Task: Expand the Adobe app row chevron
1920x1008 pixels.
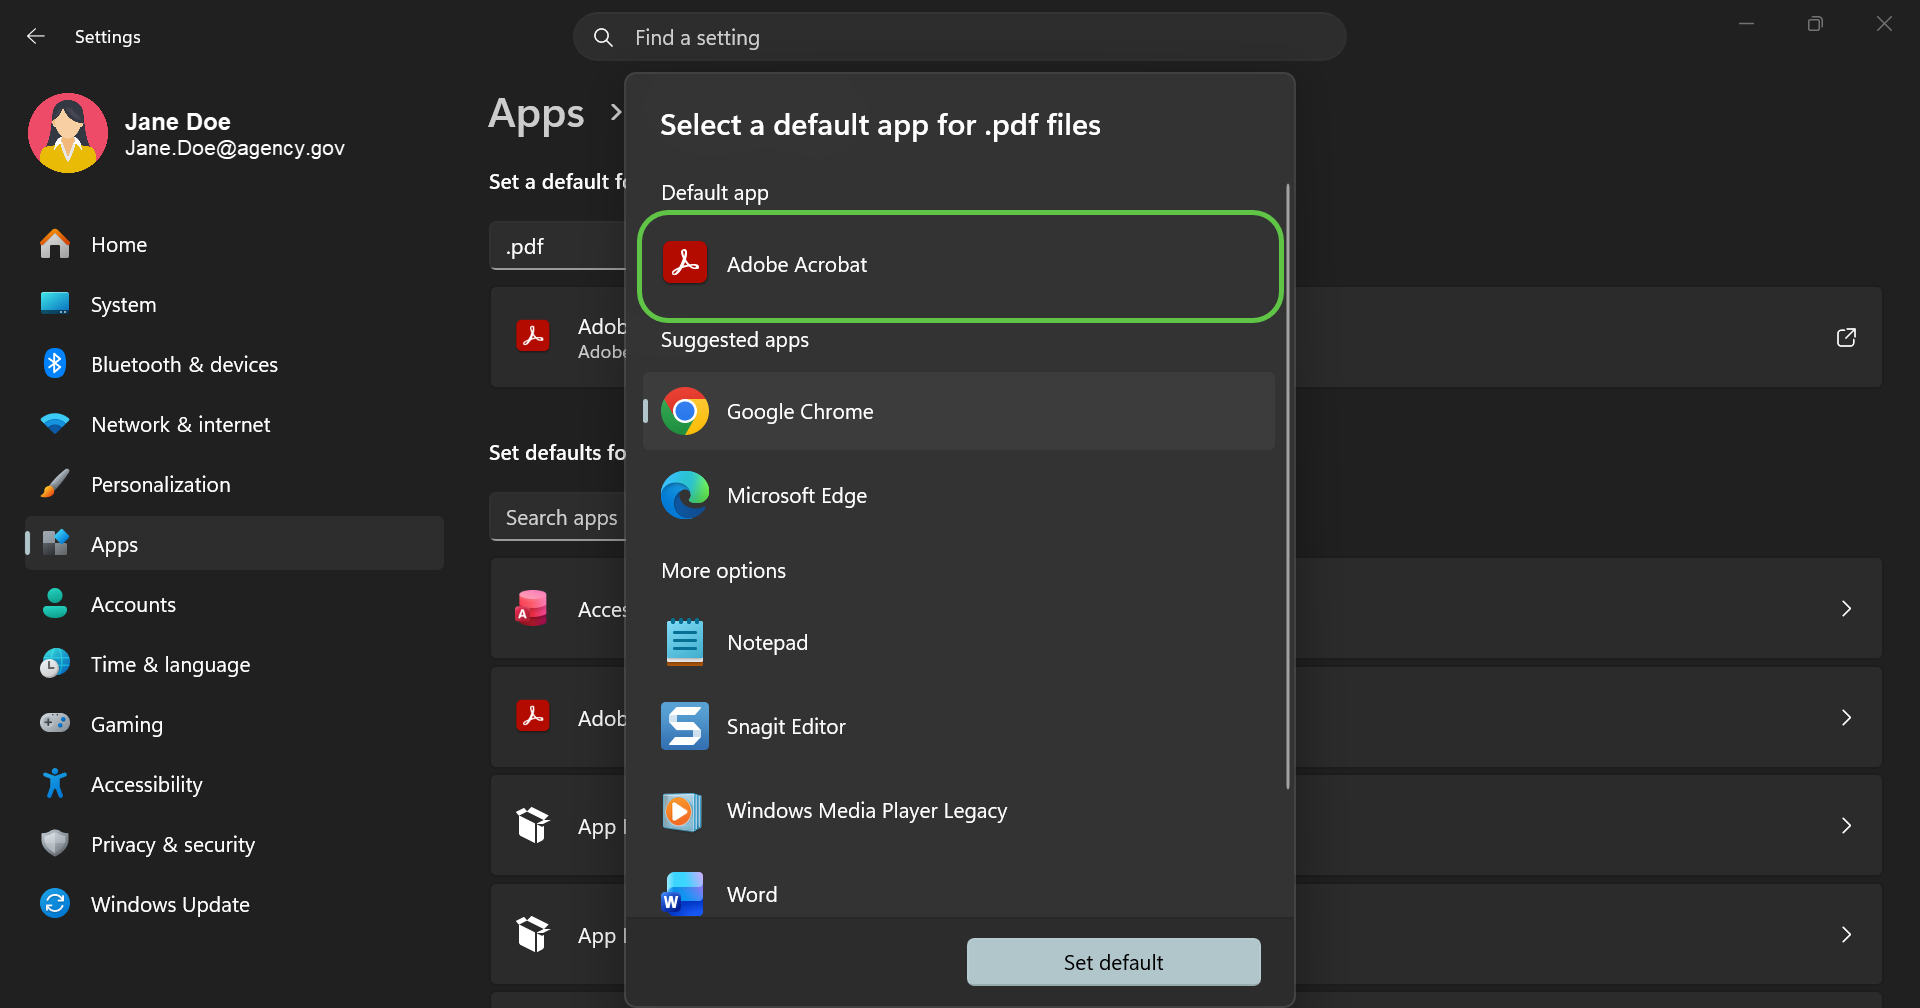Action: click(x=1846, y=717)
